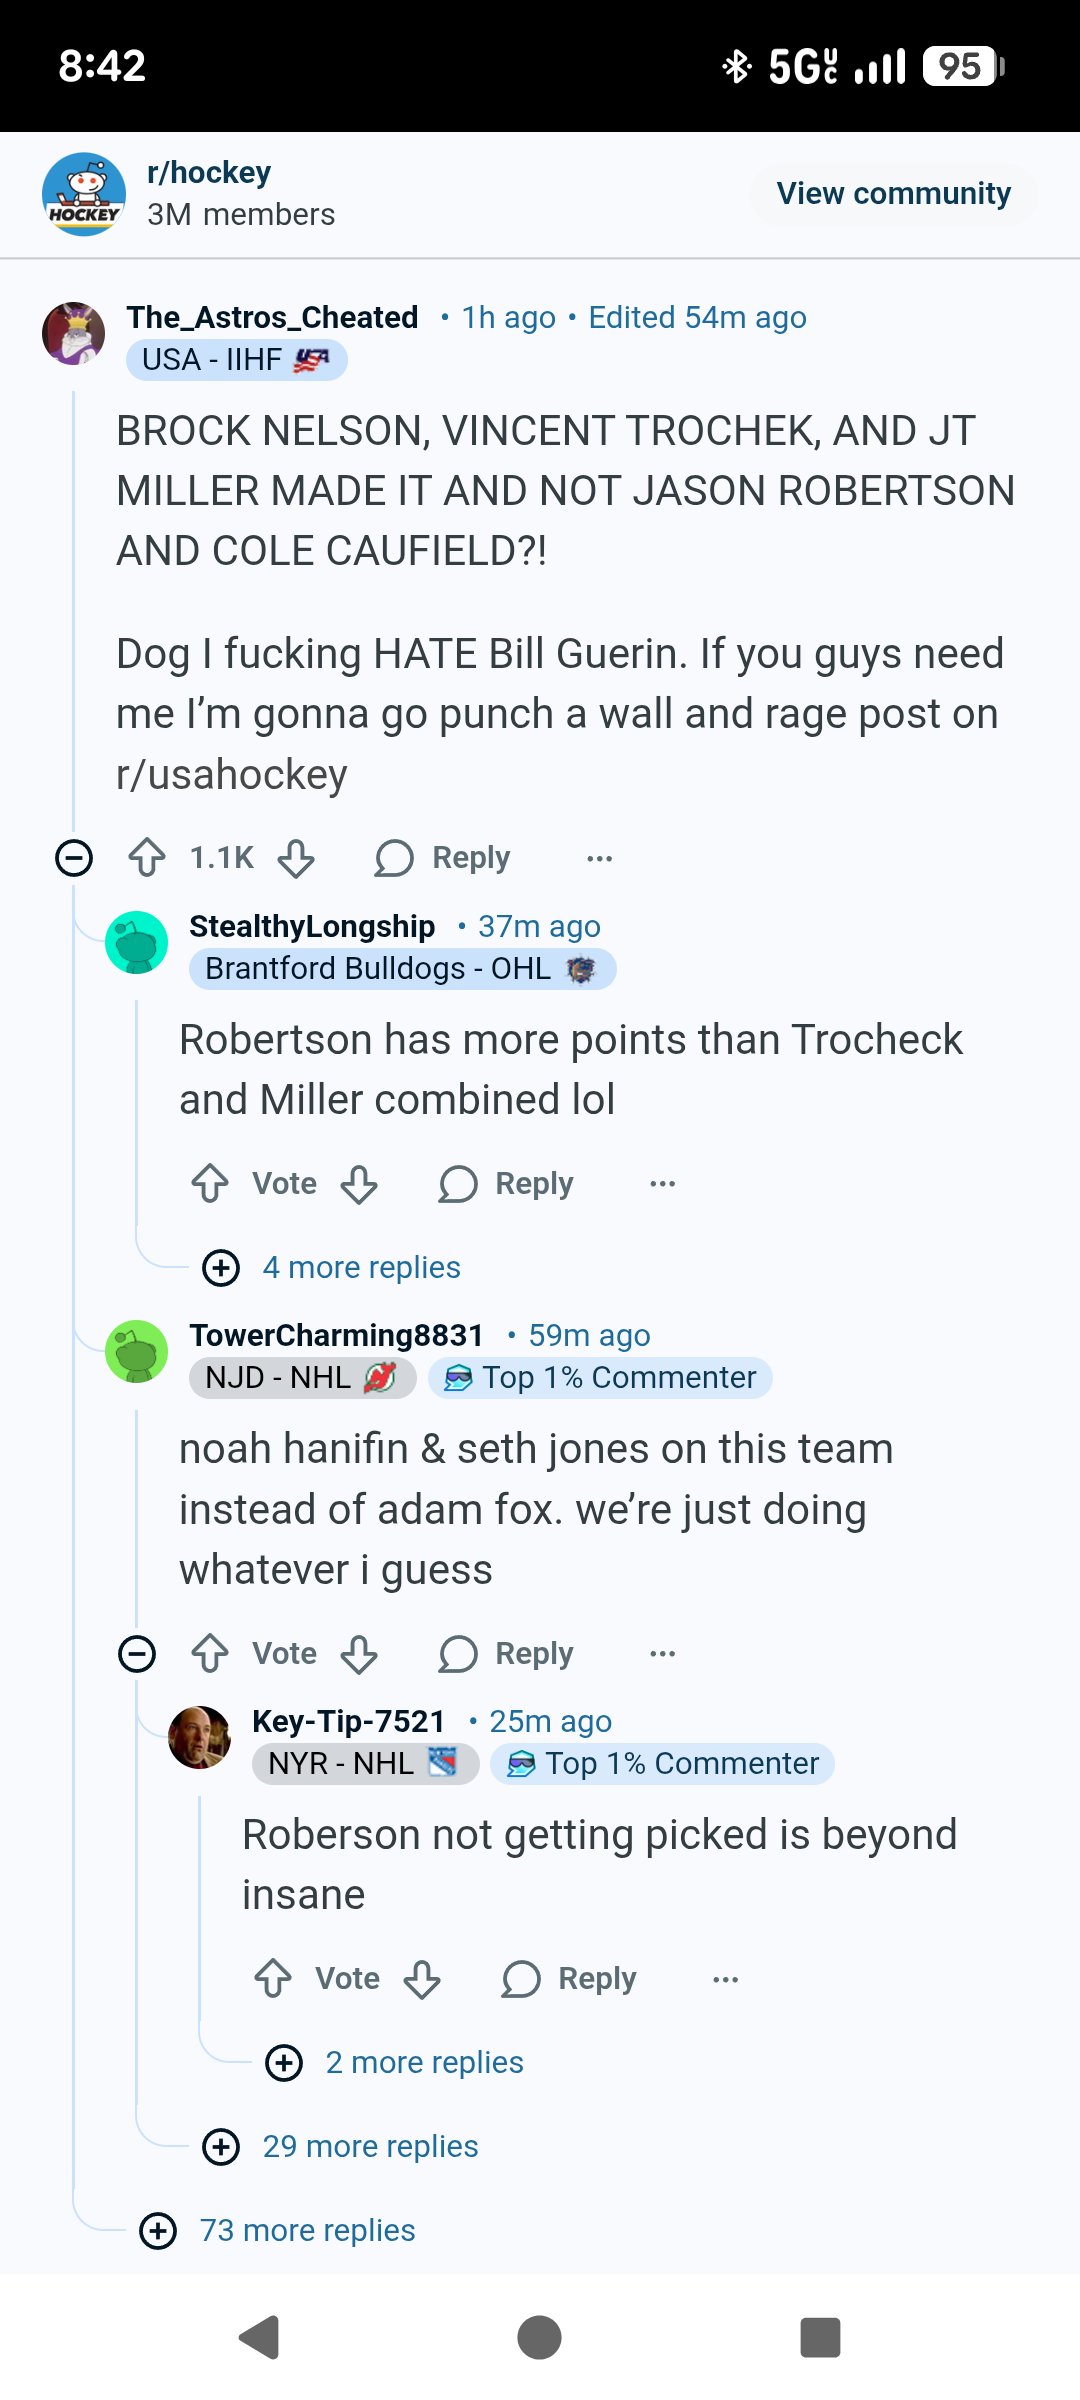Open overflow menu on StealthyLongship's comment
The width and height of the screenshot is (1080, 2400).
coord(663,1184)
